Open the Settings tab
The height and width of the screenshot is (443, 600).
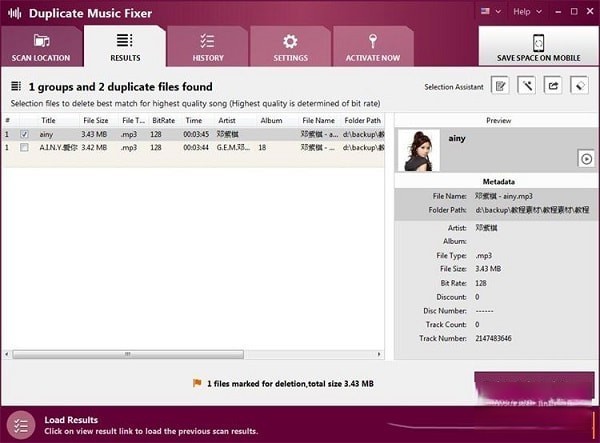tap(290, 47)
